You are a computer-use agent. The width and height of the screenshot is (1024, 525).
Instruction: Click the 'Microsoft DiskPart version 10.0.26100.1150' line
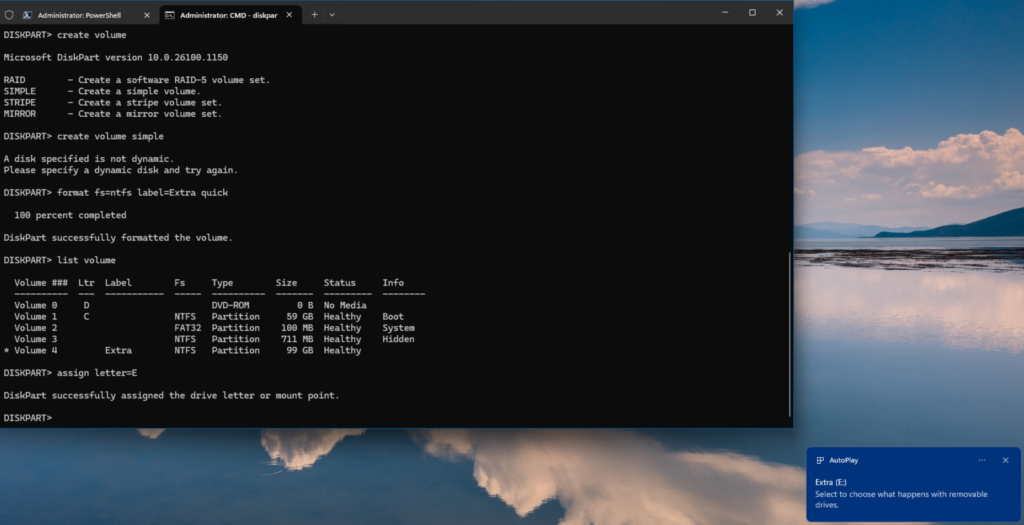click(116, 57)
